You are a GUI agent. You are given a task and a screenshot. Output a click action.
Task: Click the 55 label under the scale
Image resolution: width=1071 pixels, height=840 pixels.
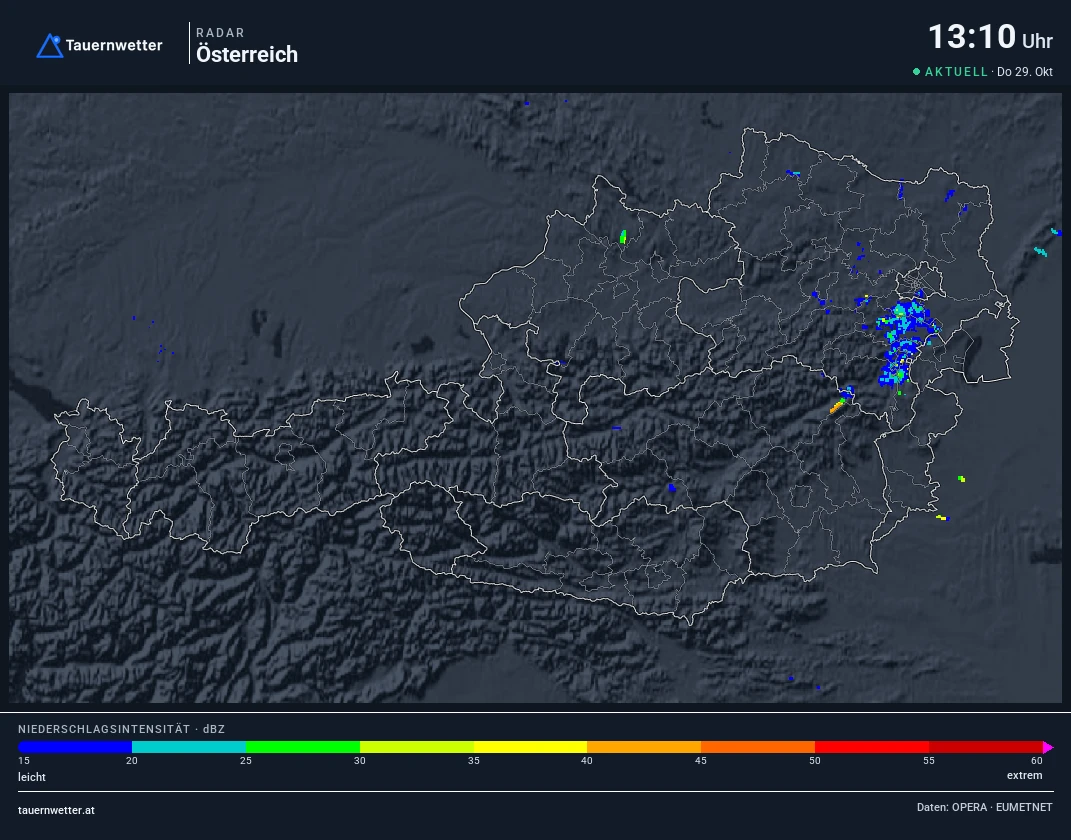coord(929,761)
